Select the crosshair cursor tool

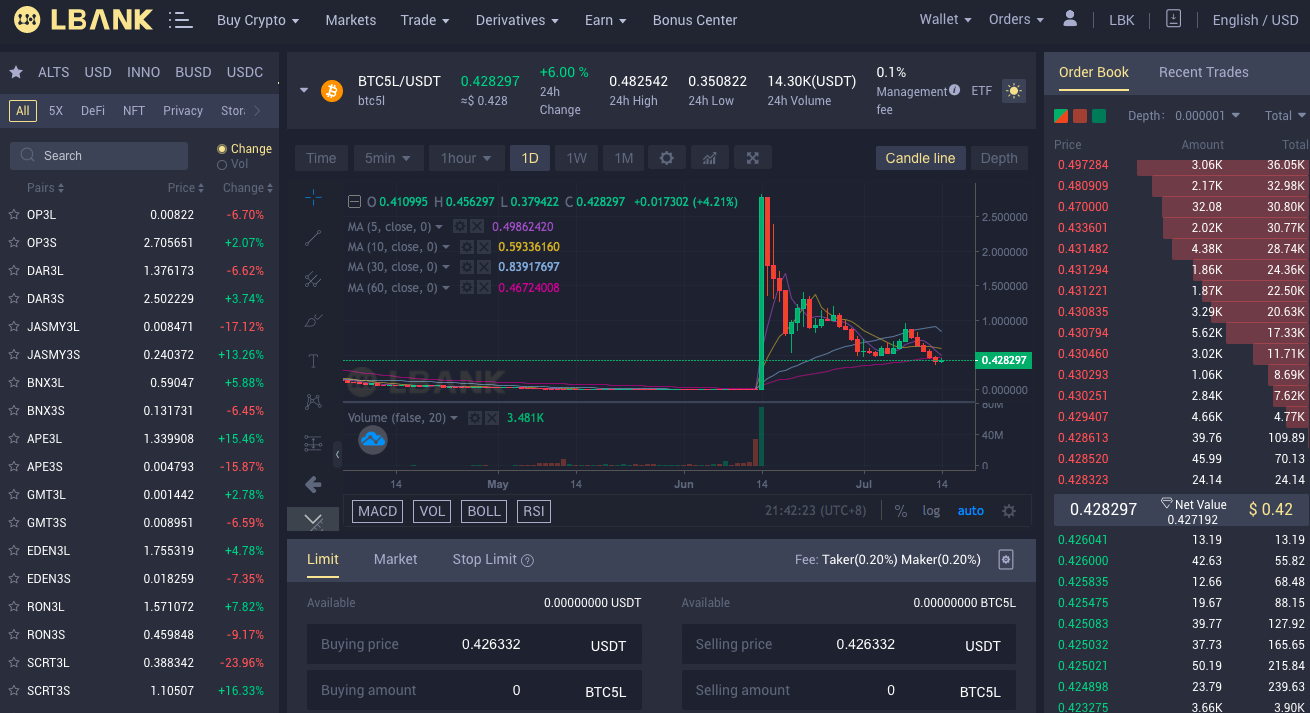[x=313, y=197]
